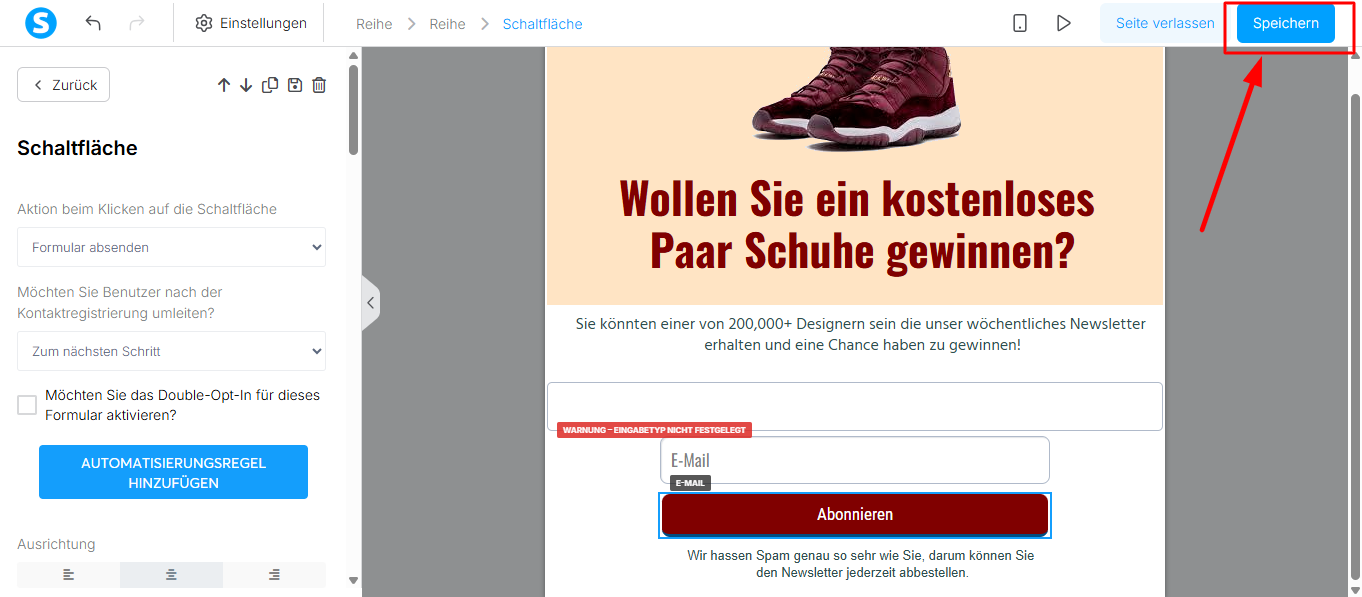Screen dimensions: 1362x597
Task: Align button to the right
Action: (x=274, y=575)
